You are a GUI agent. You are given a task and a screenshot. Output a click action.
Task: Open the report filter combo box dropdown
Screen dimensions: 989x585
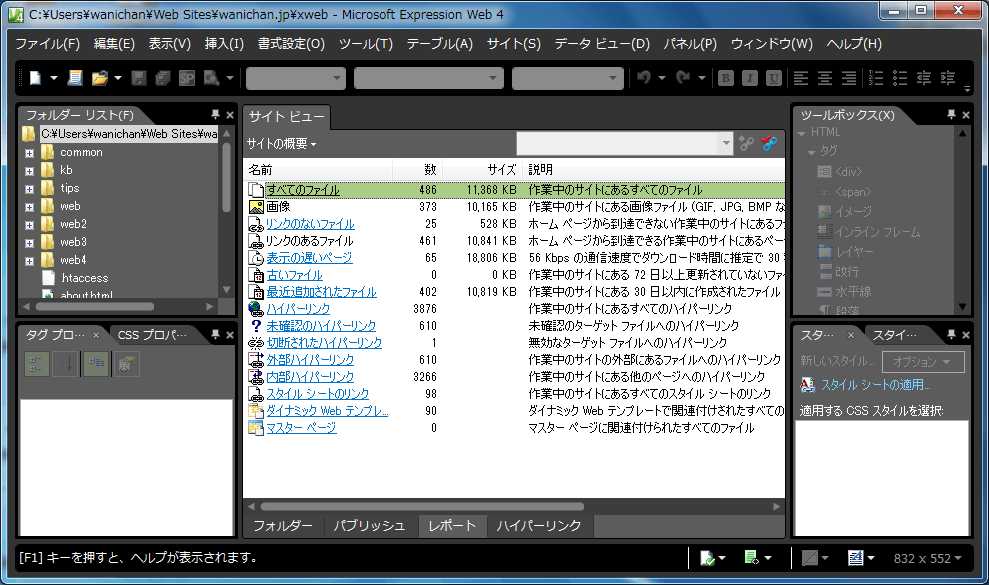pyautogui.click(x=725, y=143)
